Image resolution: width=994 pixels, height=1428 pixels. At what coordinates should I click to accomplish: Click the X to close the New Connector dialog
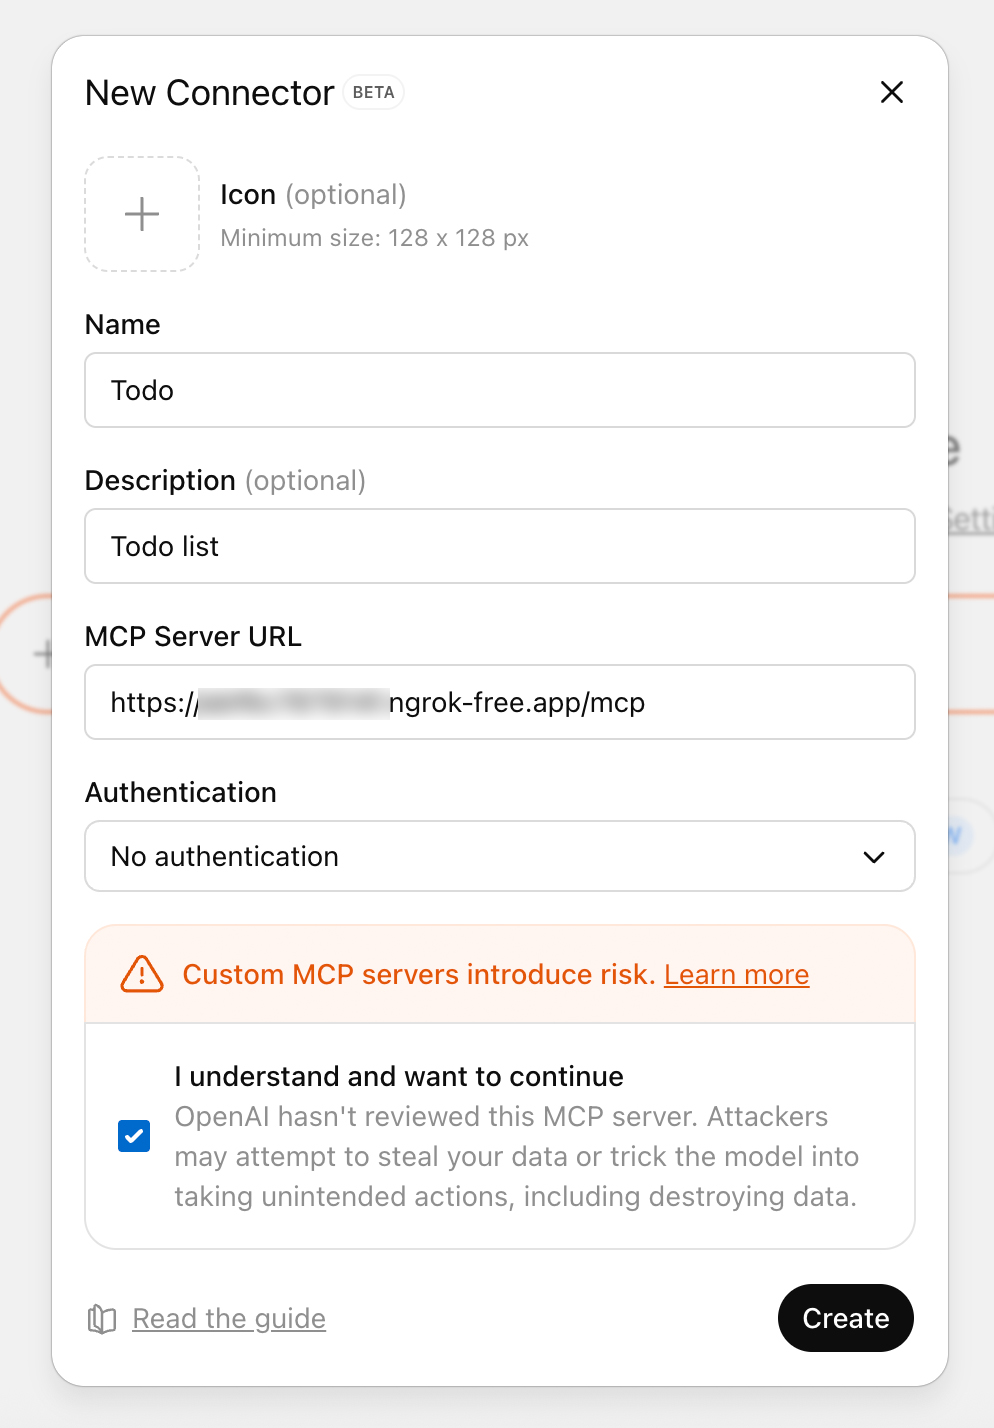pyautogui.click(x=891, y=92)
